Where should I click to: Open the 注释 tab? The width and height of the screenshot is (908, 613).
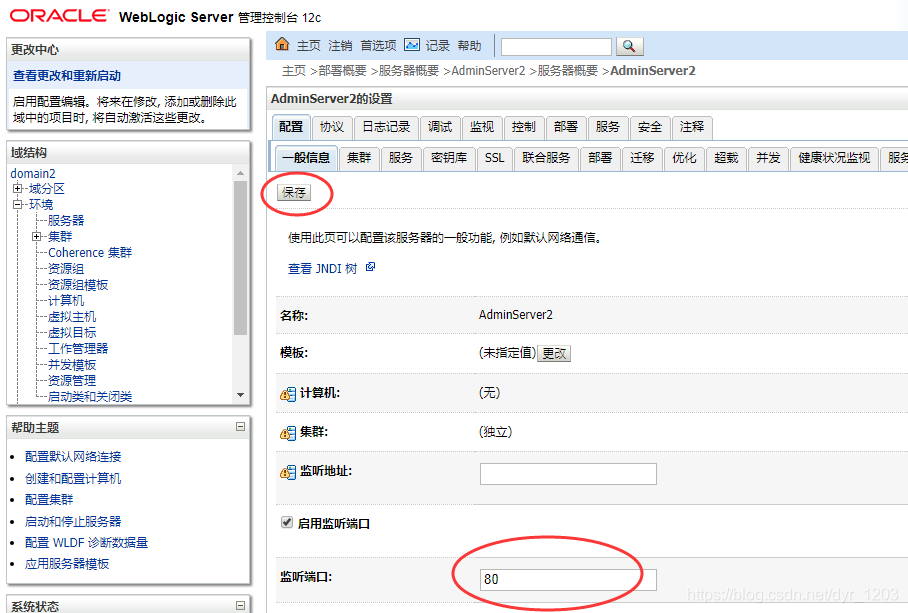pos(692,127)
